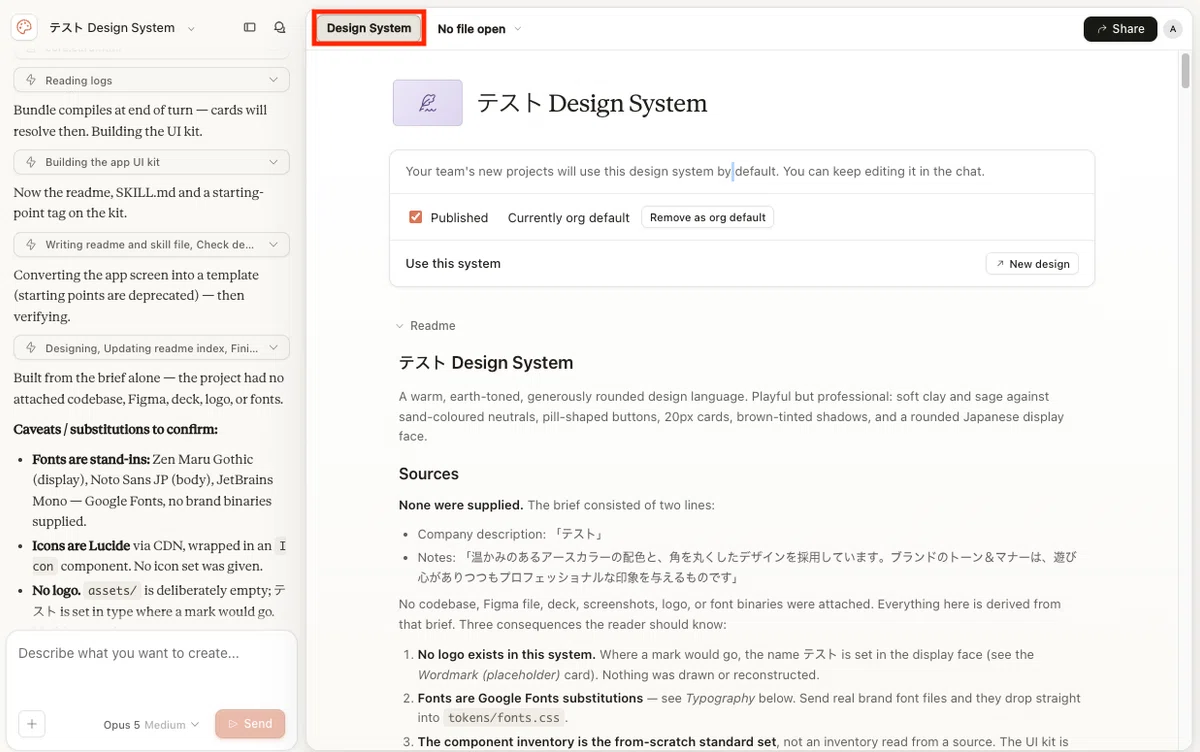Viewport: 1200px width, 752px height.
Task: Select the Design System tab
Action: click(x=369, y=28)
